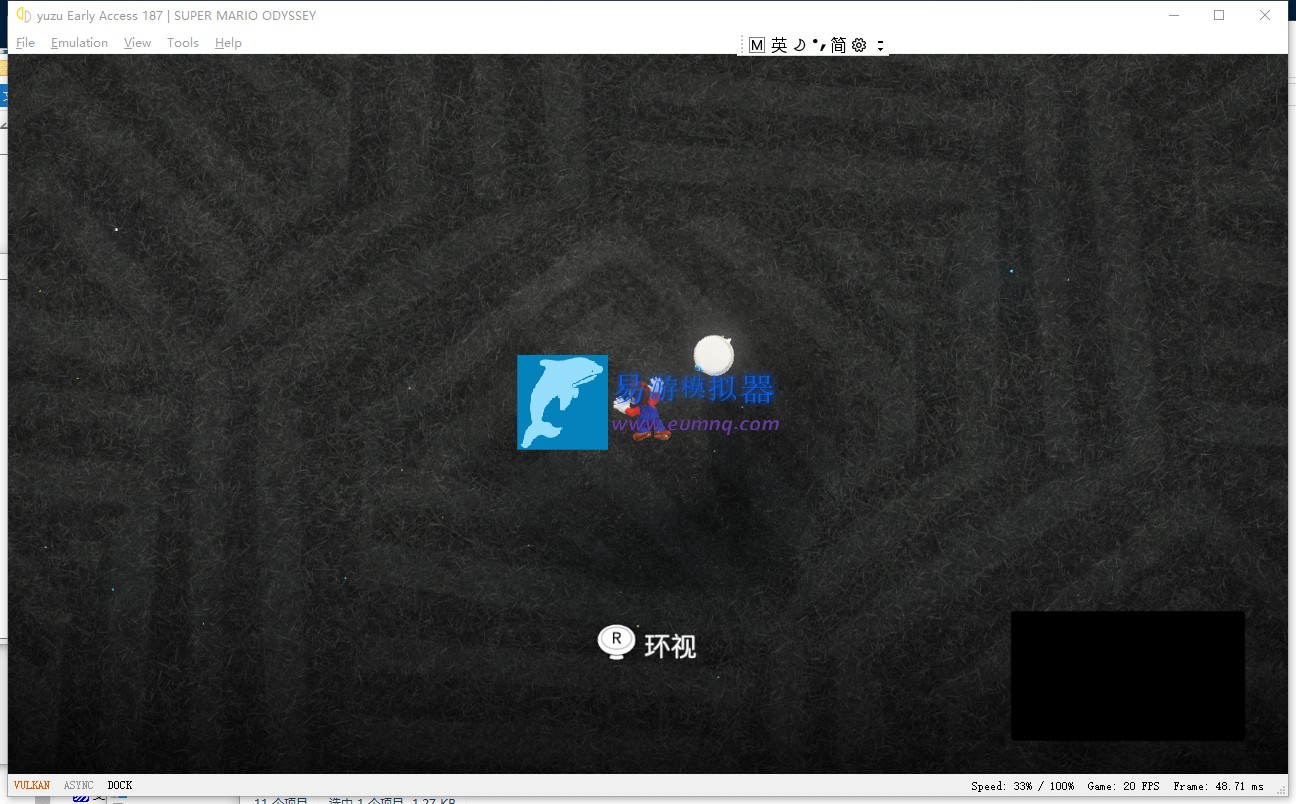Click the 环视 look-around prompt text
The width and height of the screenshot is (1296, 804).
point(670,646)
